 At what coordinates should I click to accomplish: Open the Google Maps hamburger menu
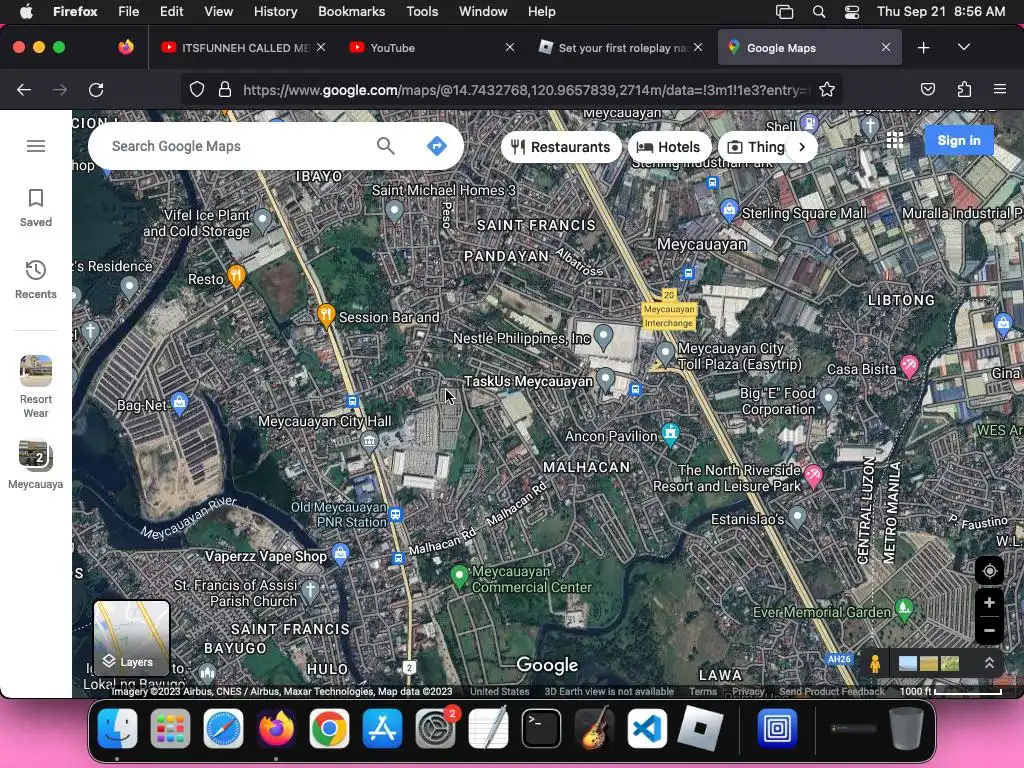click(x=36, y=146)
